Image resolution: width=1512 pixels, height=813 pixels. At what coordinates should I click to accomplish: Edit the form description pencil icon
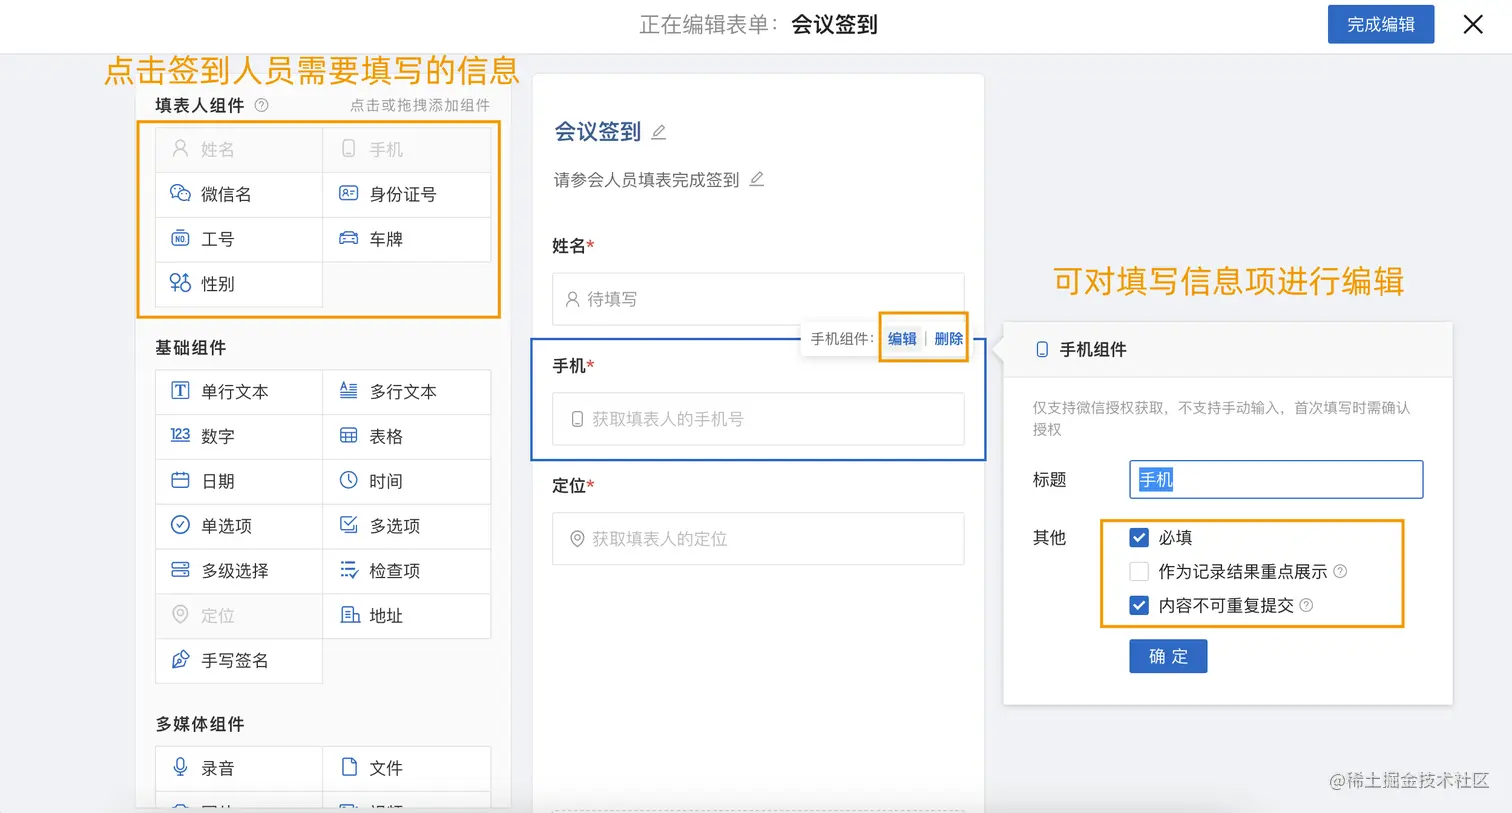pyautogui.click(x=757, y=179)
